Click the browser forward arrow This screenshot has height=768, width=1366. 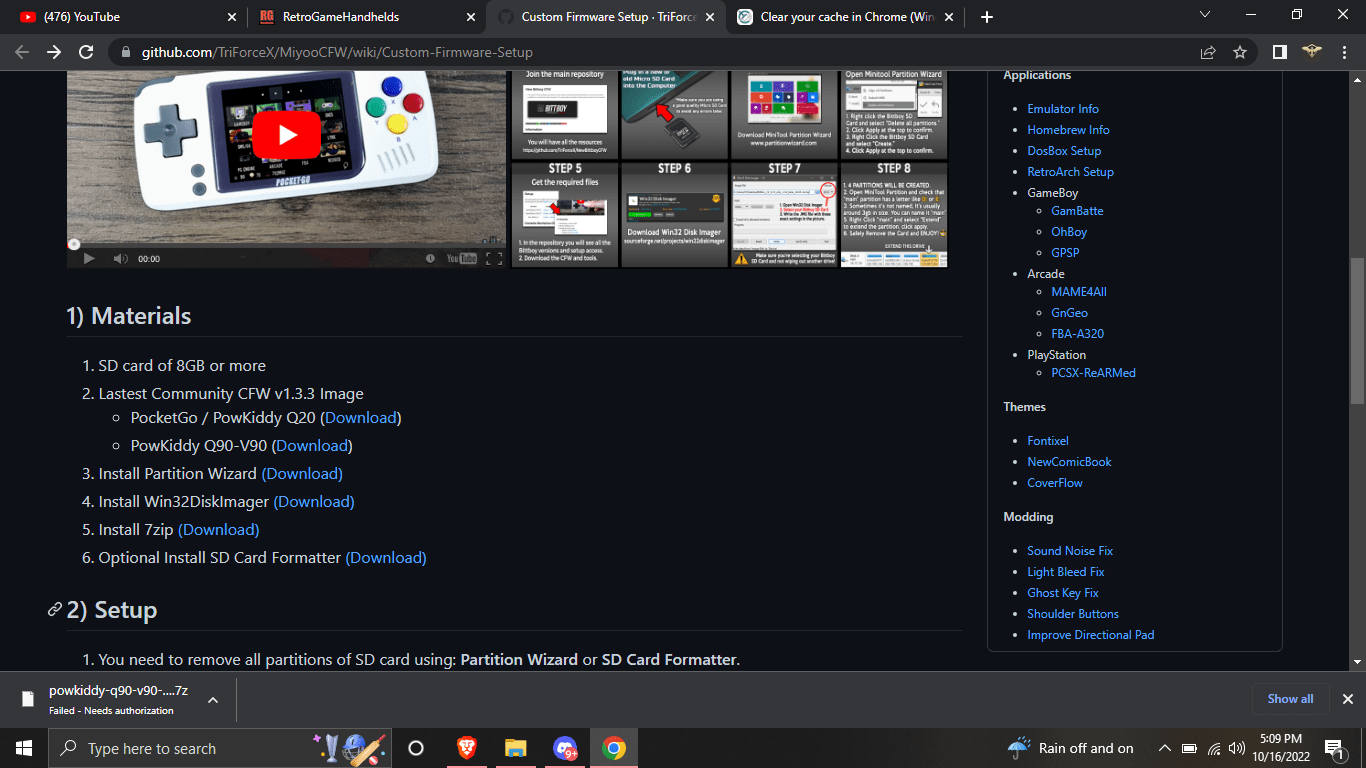(54, 52)
